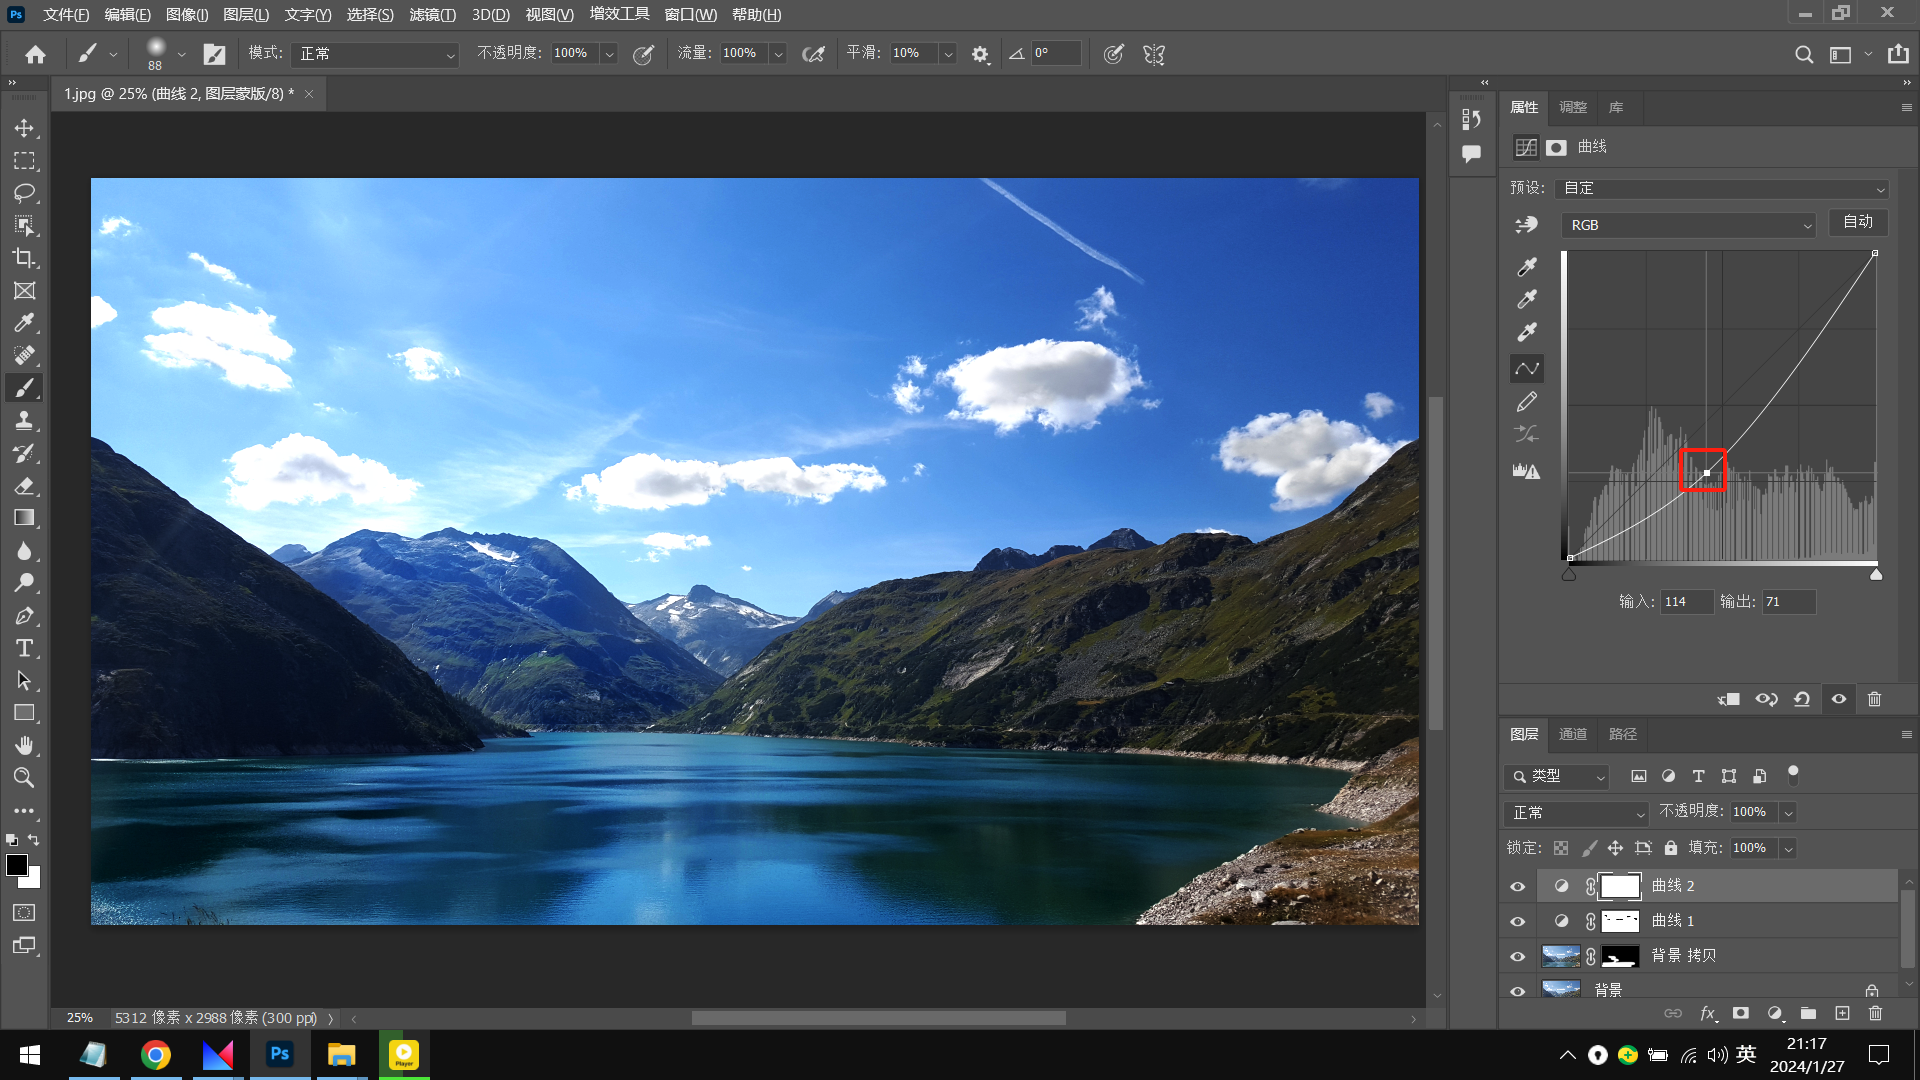Select the Rectangle shape tool

point(24,713)
